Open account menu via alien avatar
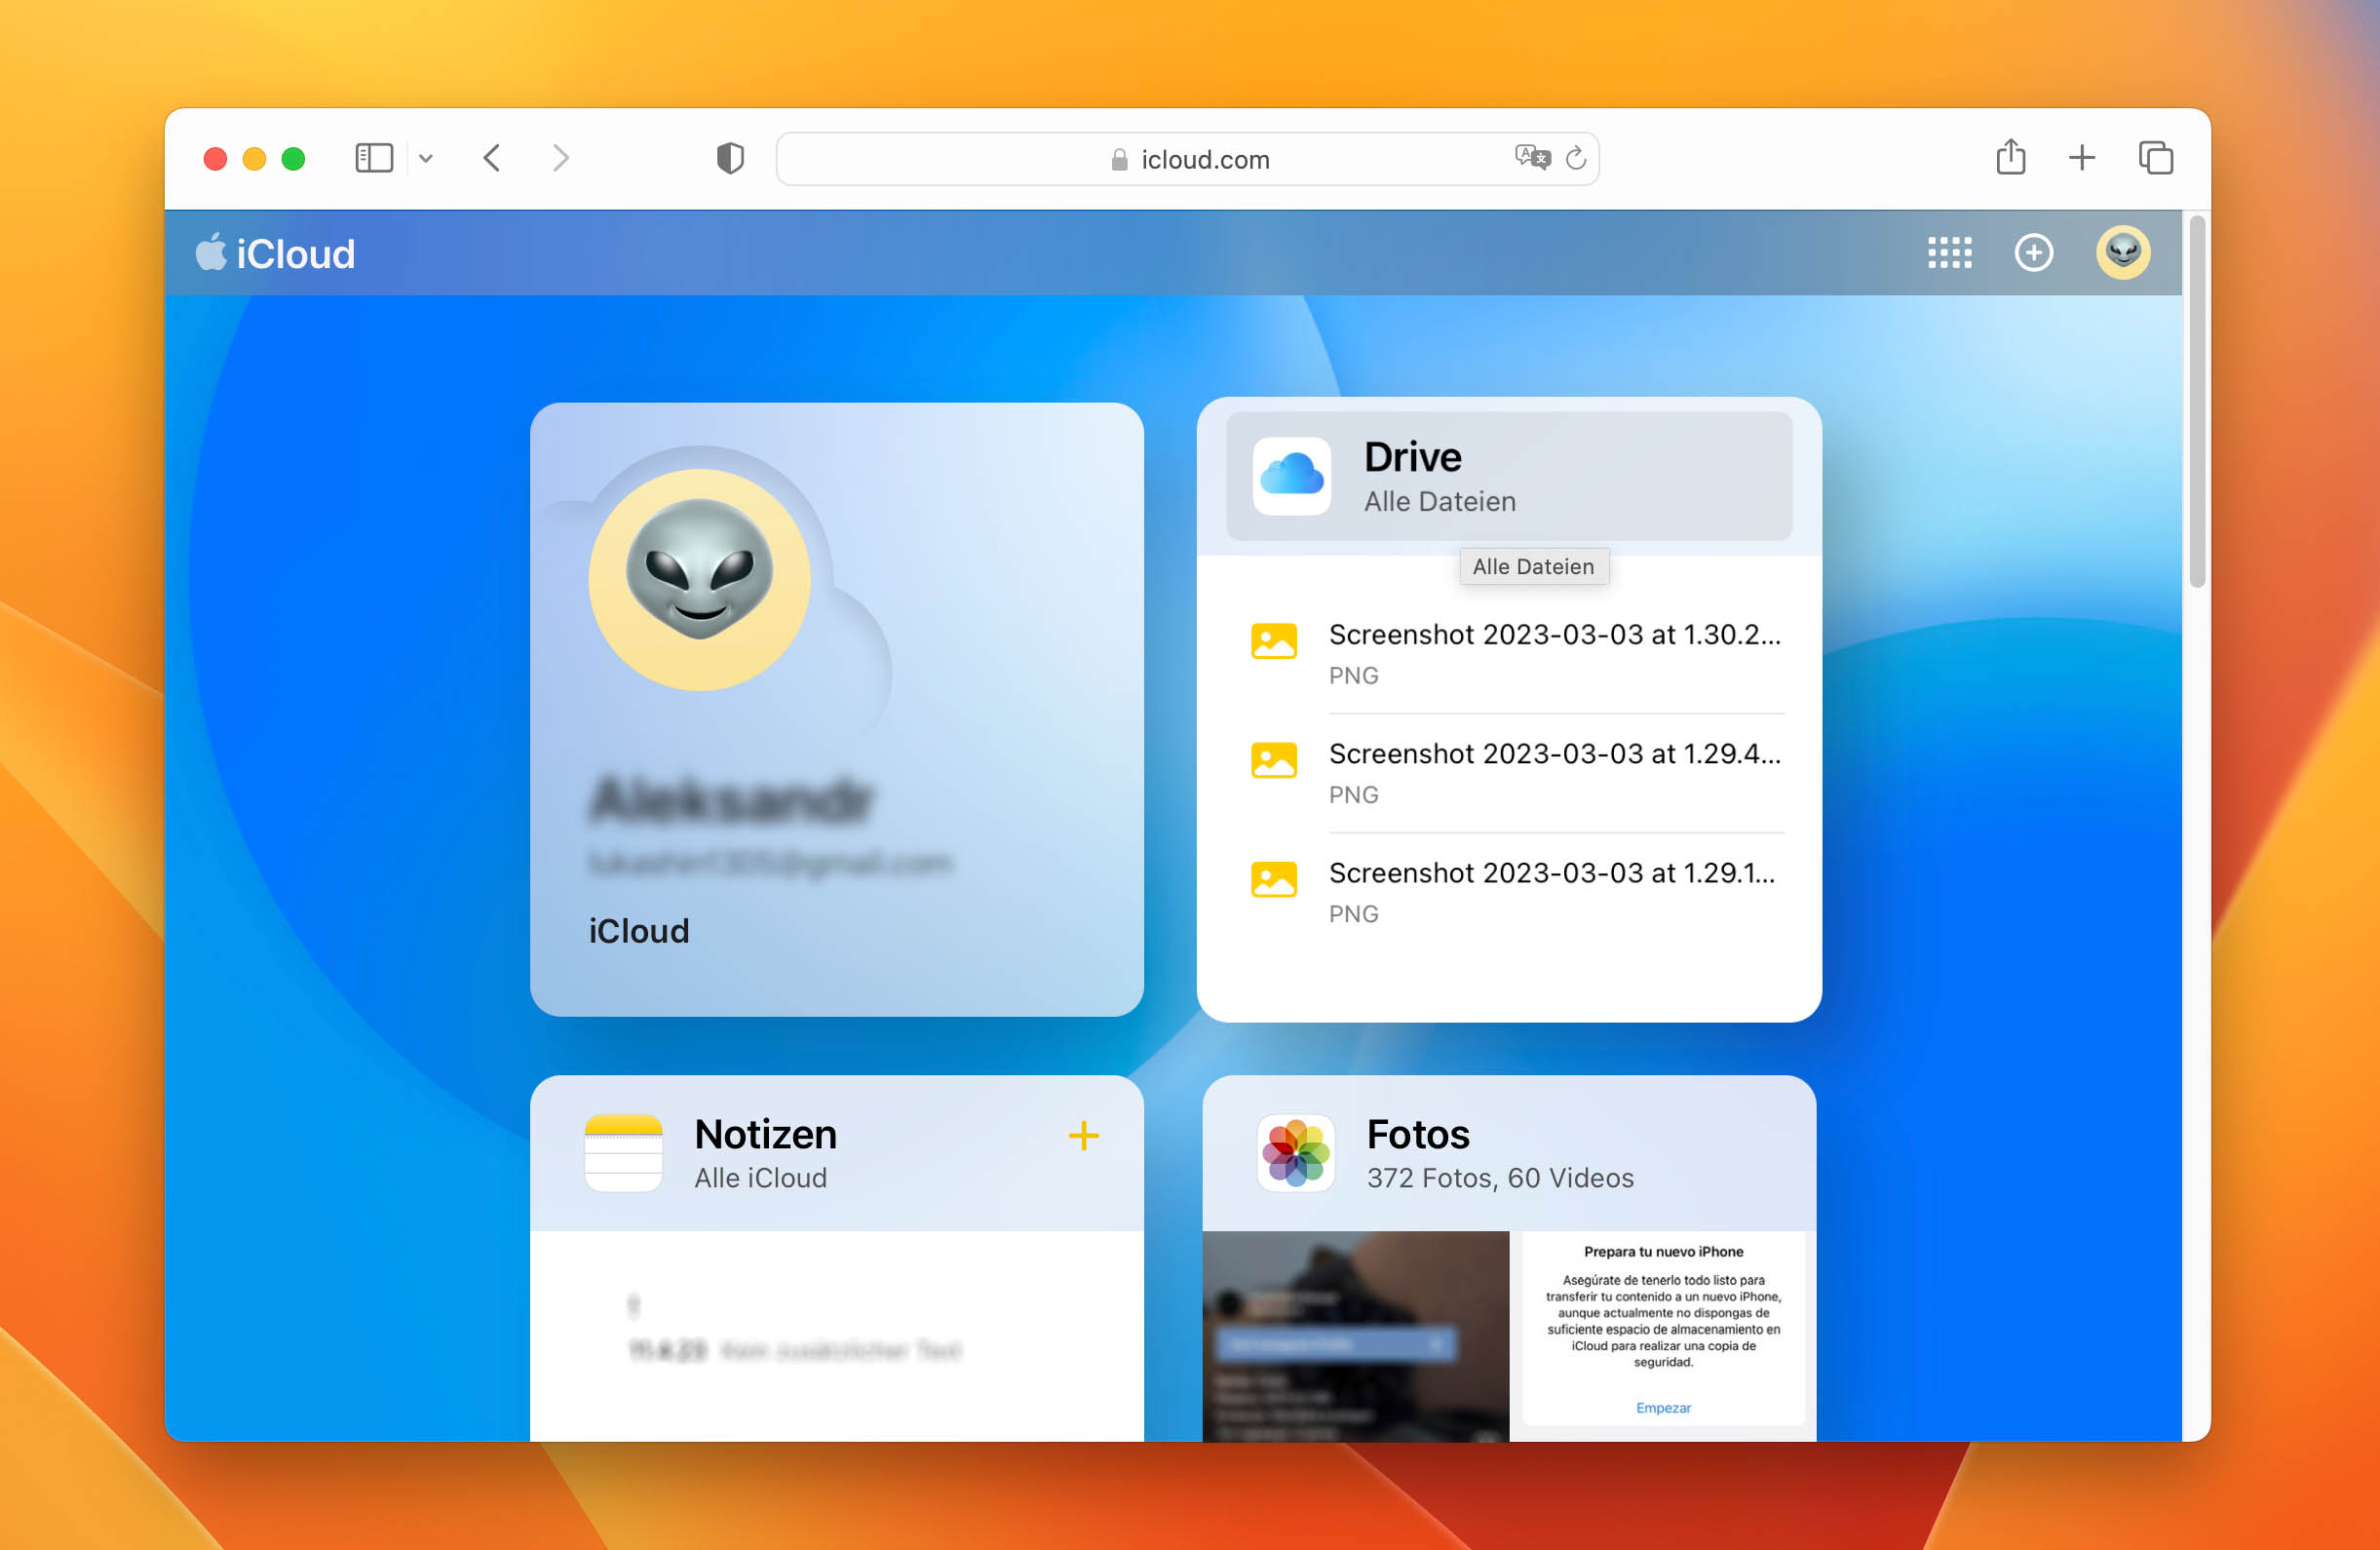 click(2122, 252)
